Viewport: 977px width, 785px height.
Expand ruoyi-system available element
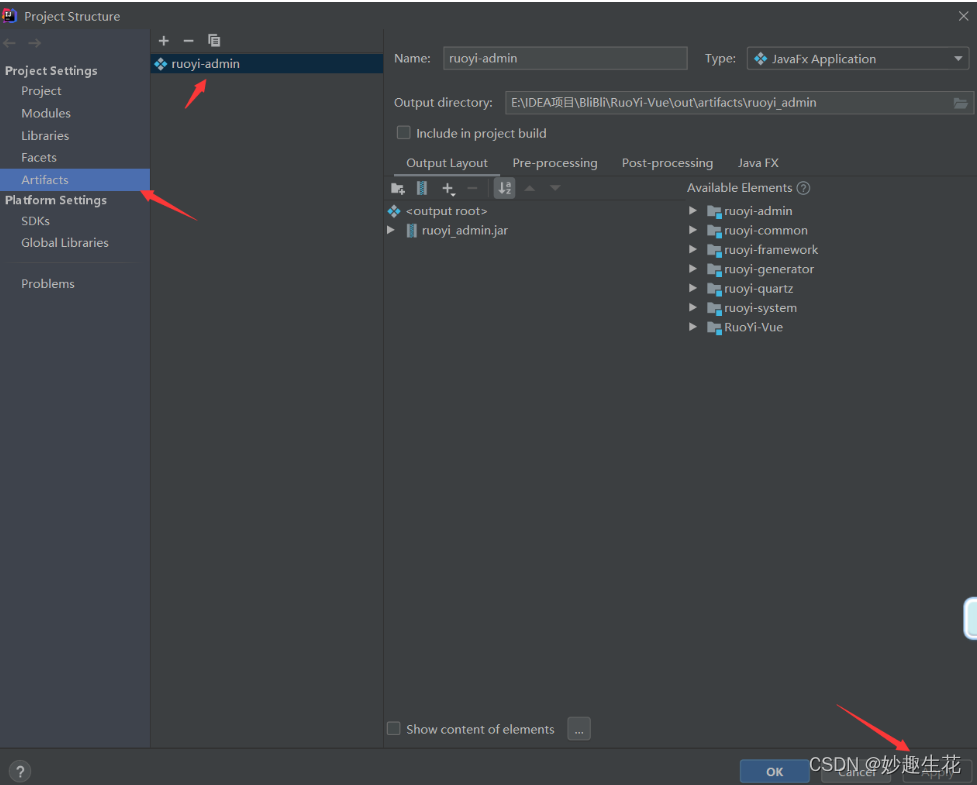tap(692, 307)
